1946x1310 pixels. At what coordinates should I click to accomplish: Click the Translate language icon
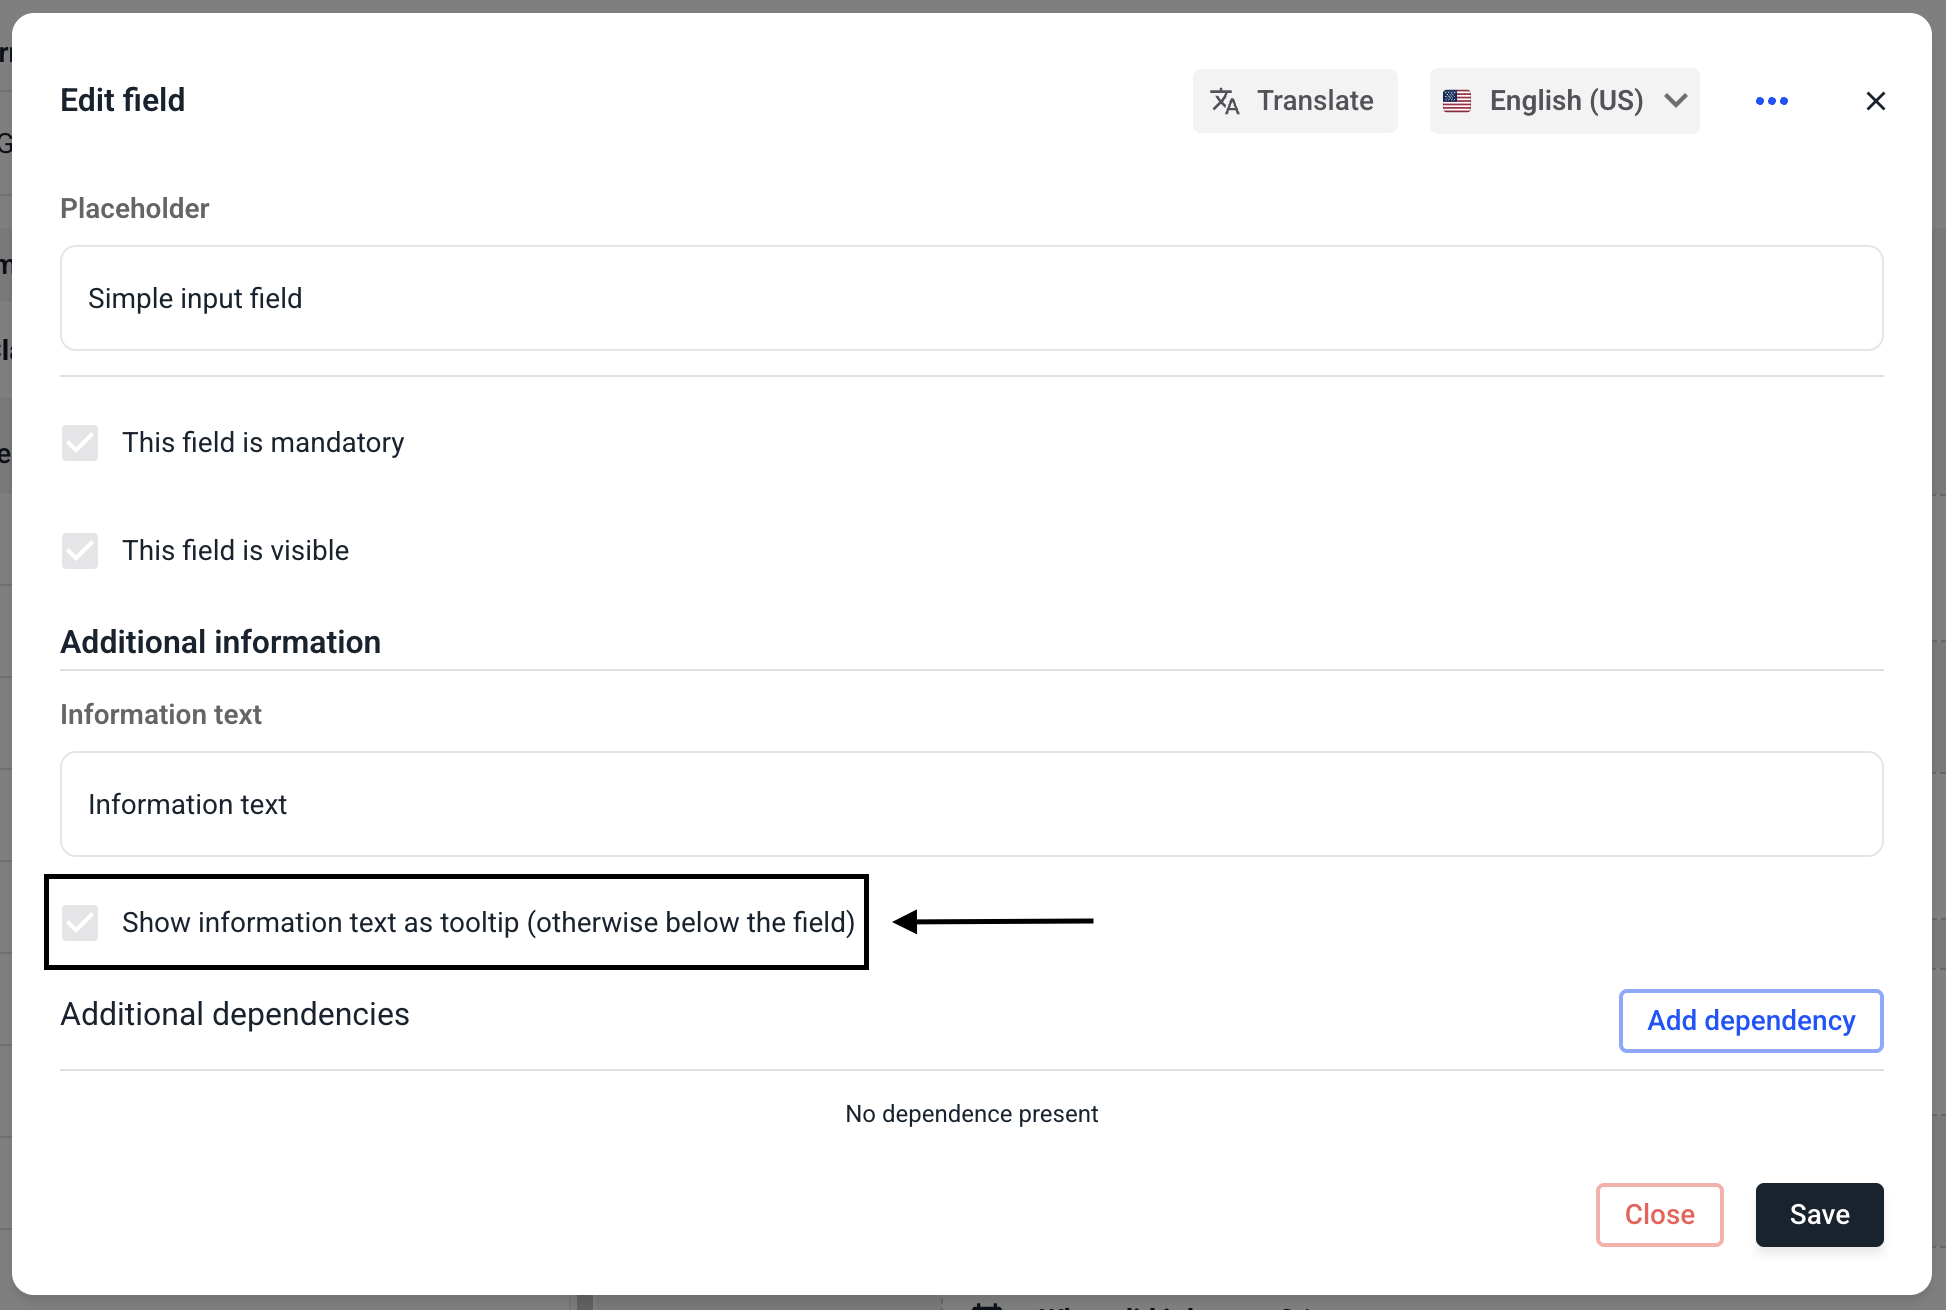pyautogui.click(x=1225, y=101)
